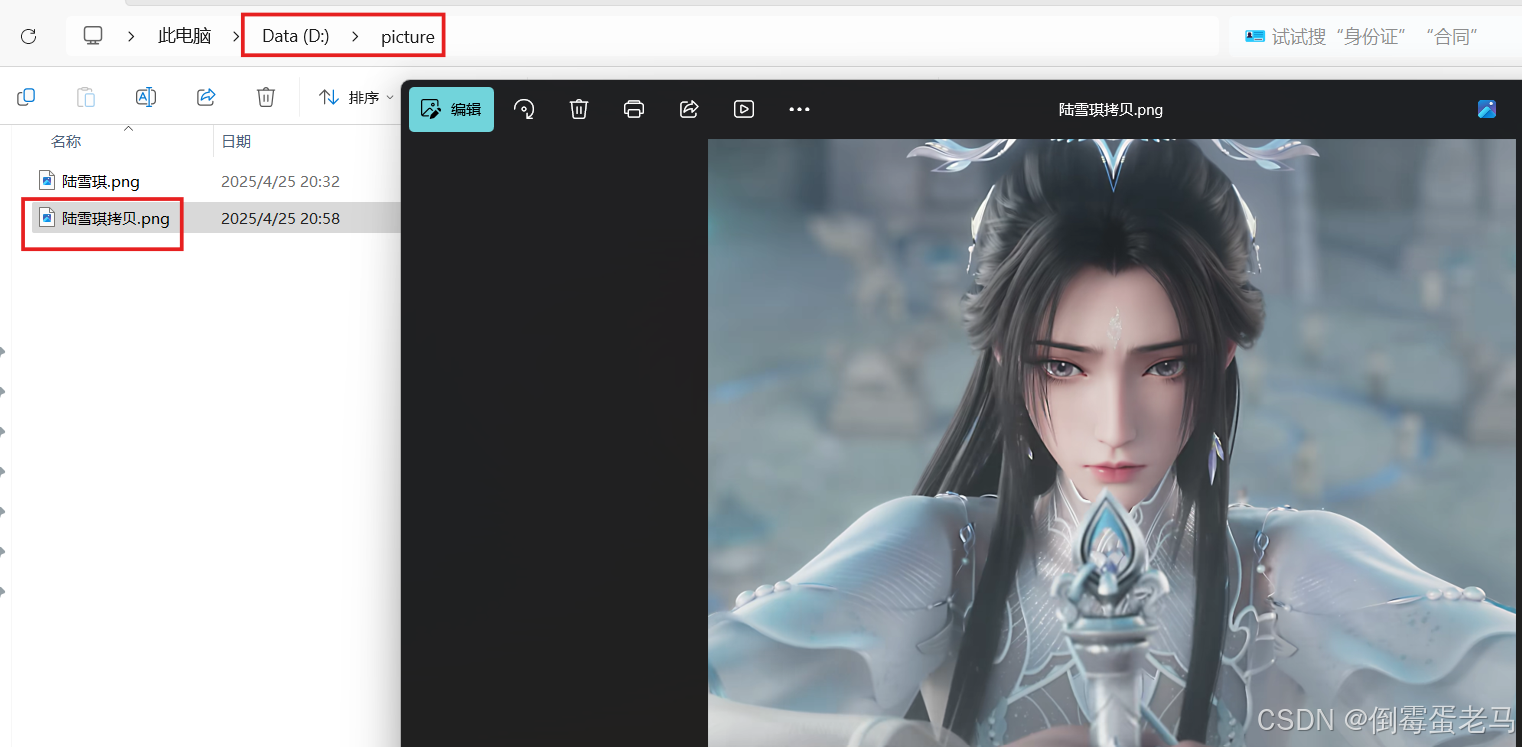
Task: Select the file 陆雪琪拷贝.png
Action: (116, 218)
